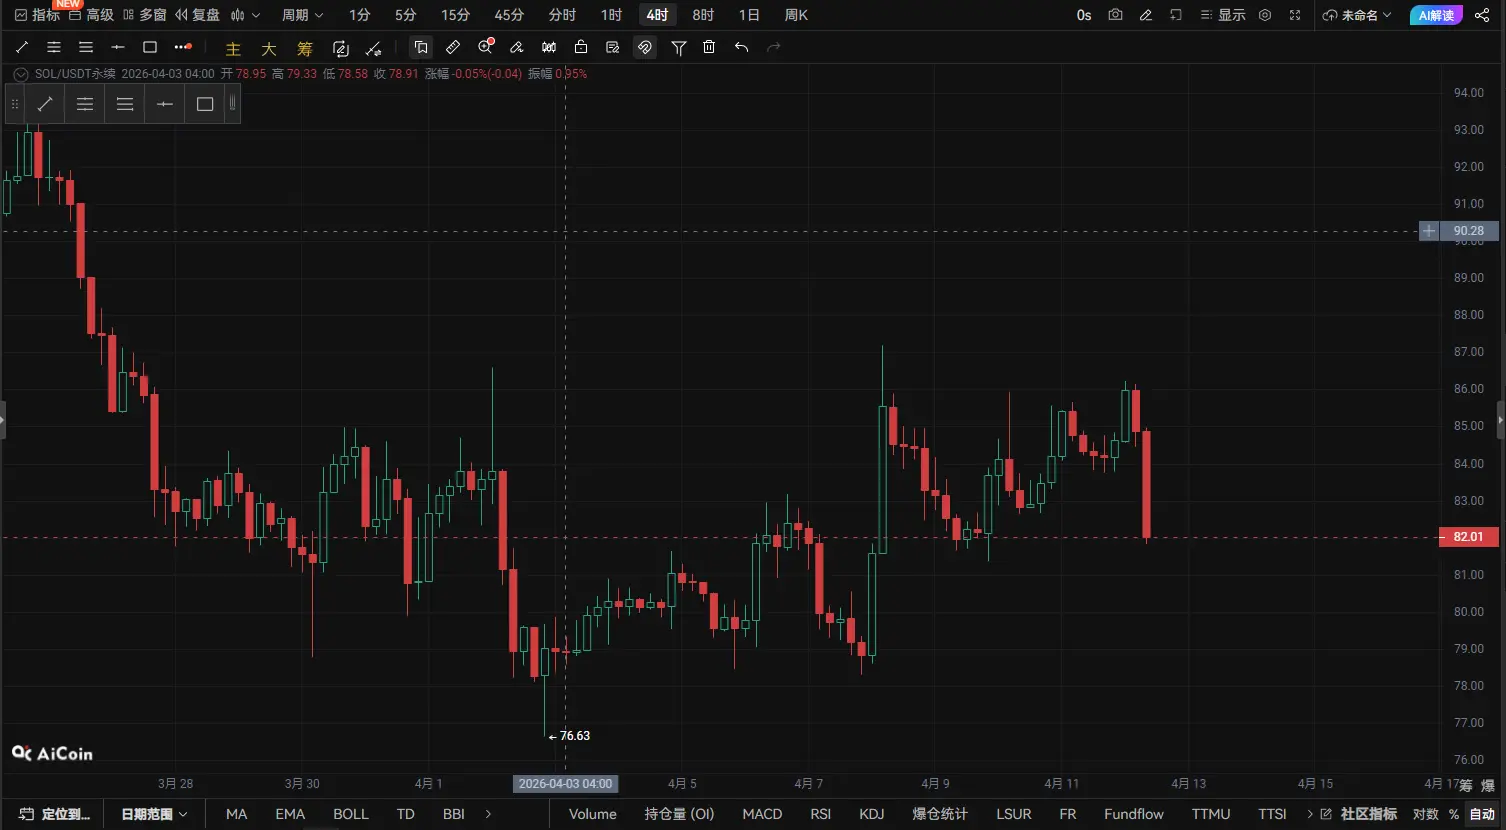The width and height of the screenshot is (1506, 830).
Task: Switch to 多窗 multi-window layout
Action: click(x=144, y=15)
